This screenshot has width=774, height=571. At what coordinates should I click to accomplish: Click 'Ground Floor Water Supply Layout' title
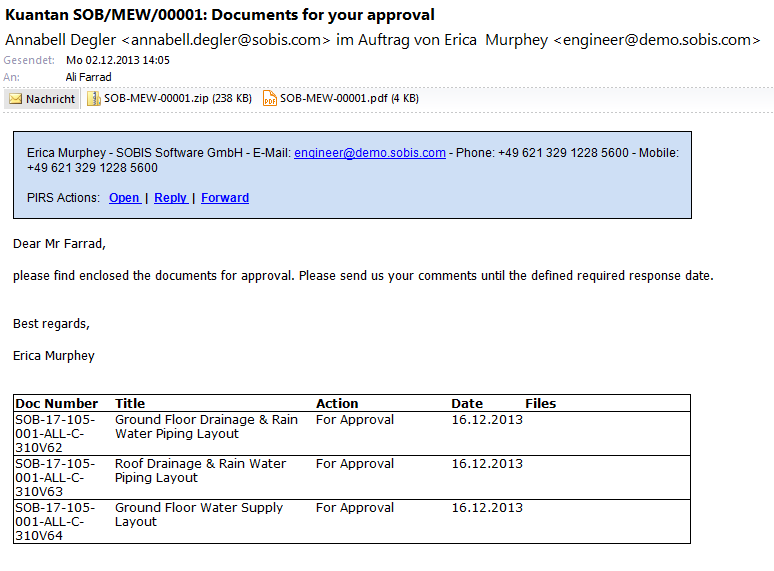point(198,515)
